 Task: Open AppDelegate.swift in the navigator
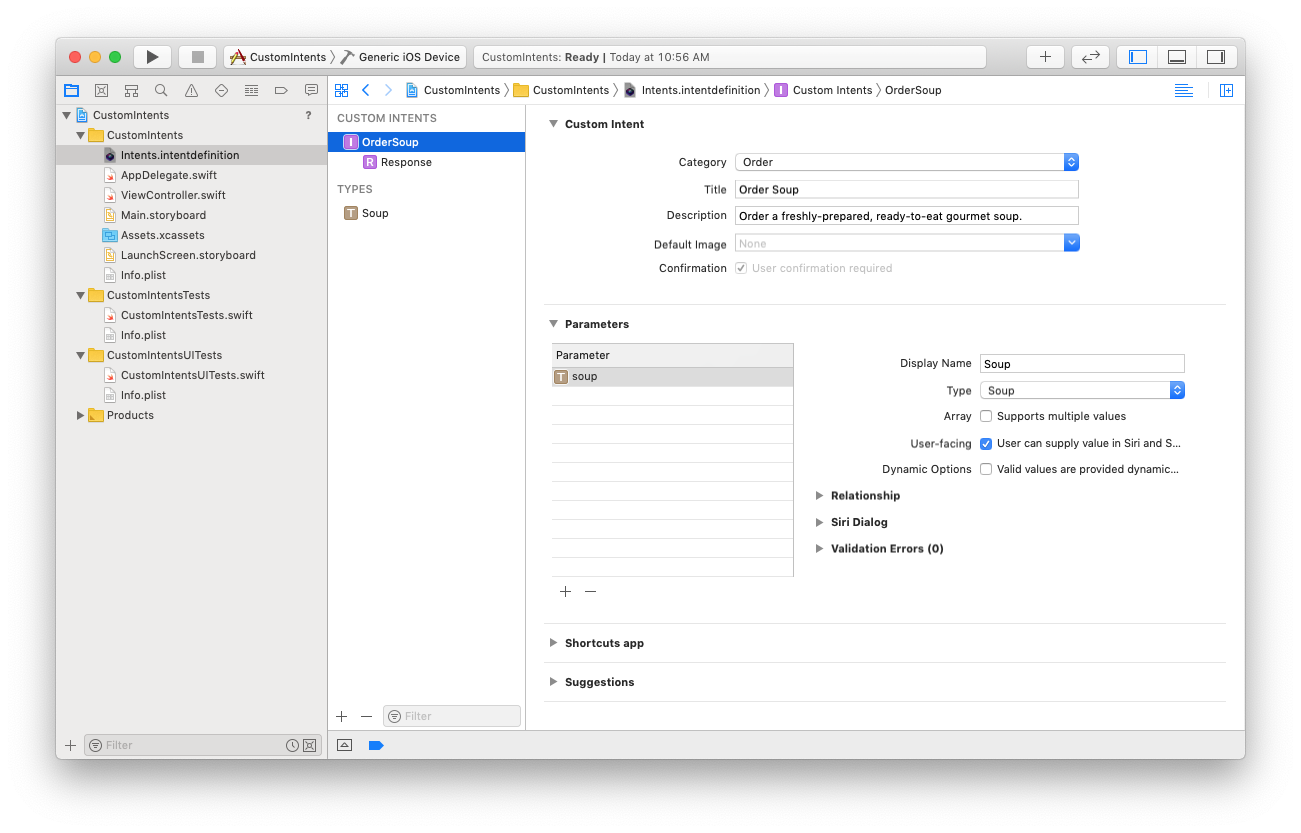[168, 175]
